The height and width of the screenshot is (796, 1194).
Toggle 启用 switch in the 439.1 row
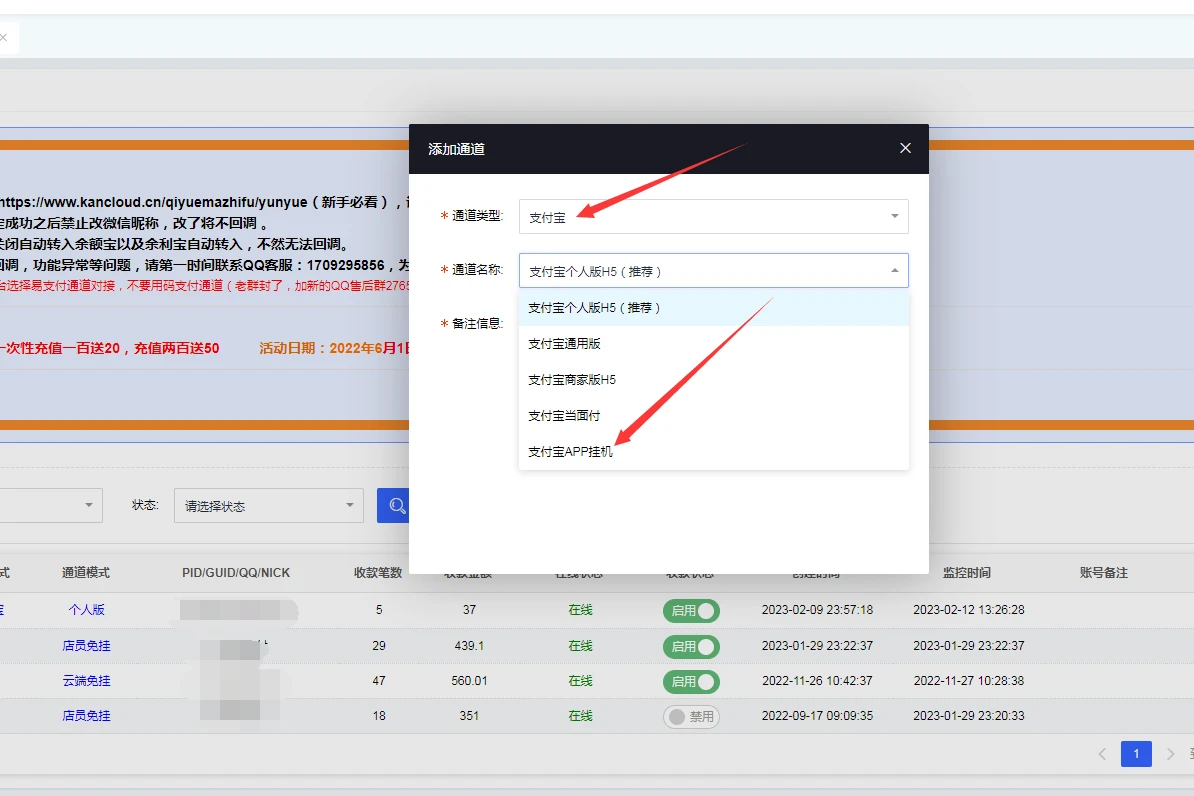(x=691, y=647)
